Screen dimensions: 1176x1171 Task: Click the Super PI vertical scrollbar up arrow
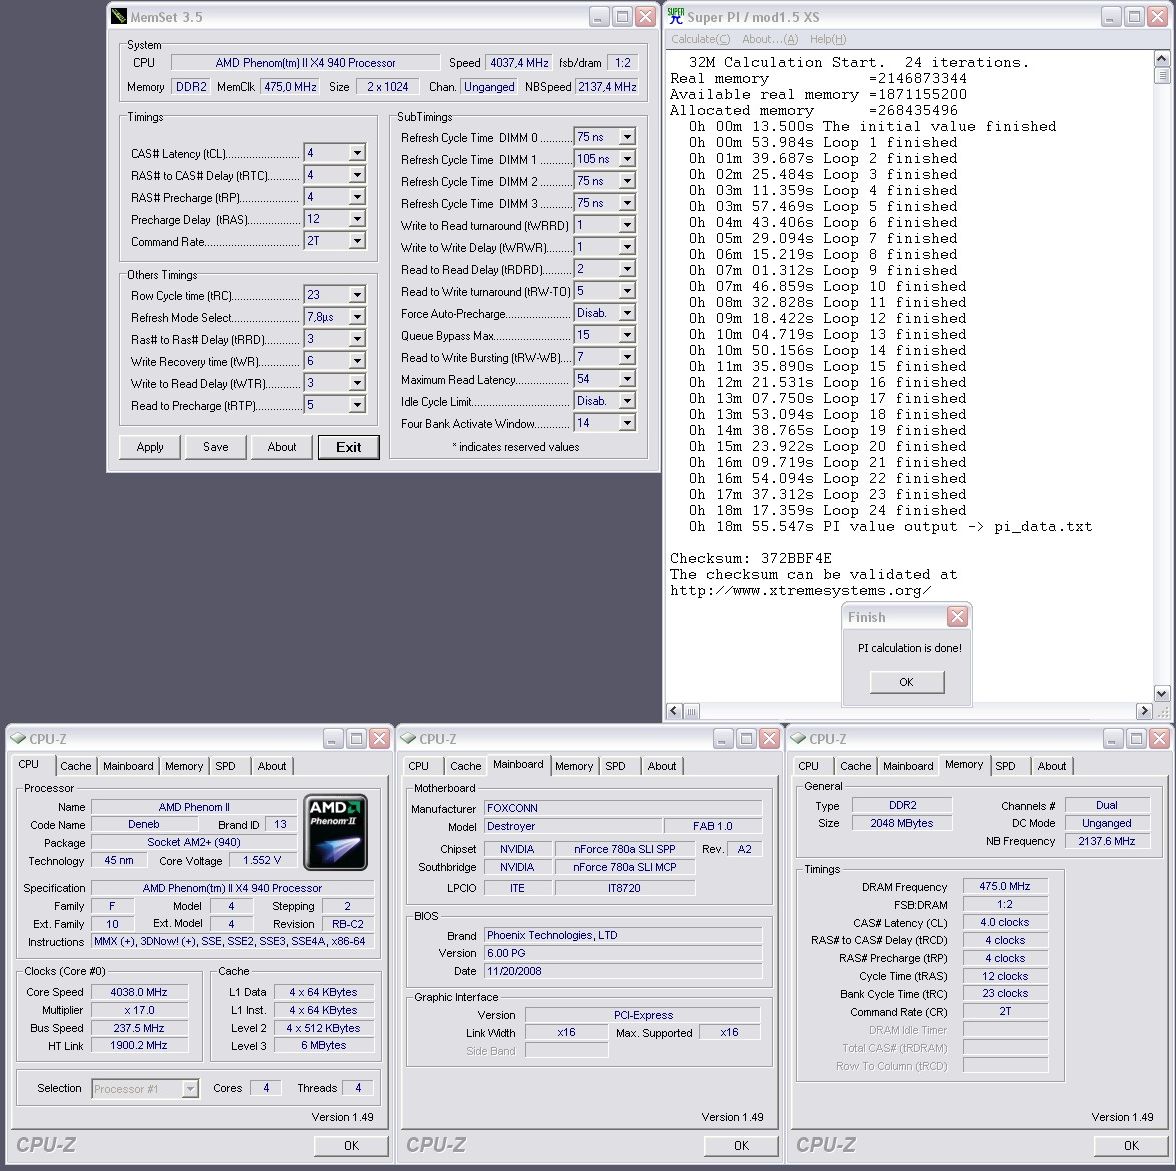tap(1161, 58)
